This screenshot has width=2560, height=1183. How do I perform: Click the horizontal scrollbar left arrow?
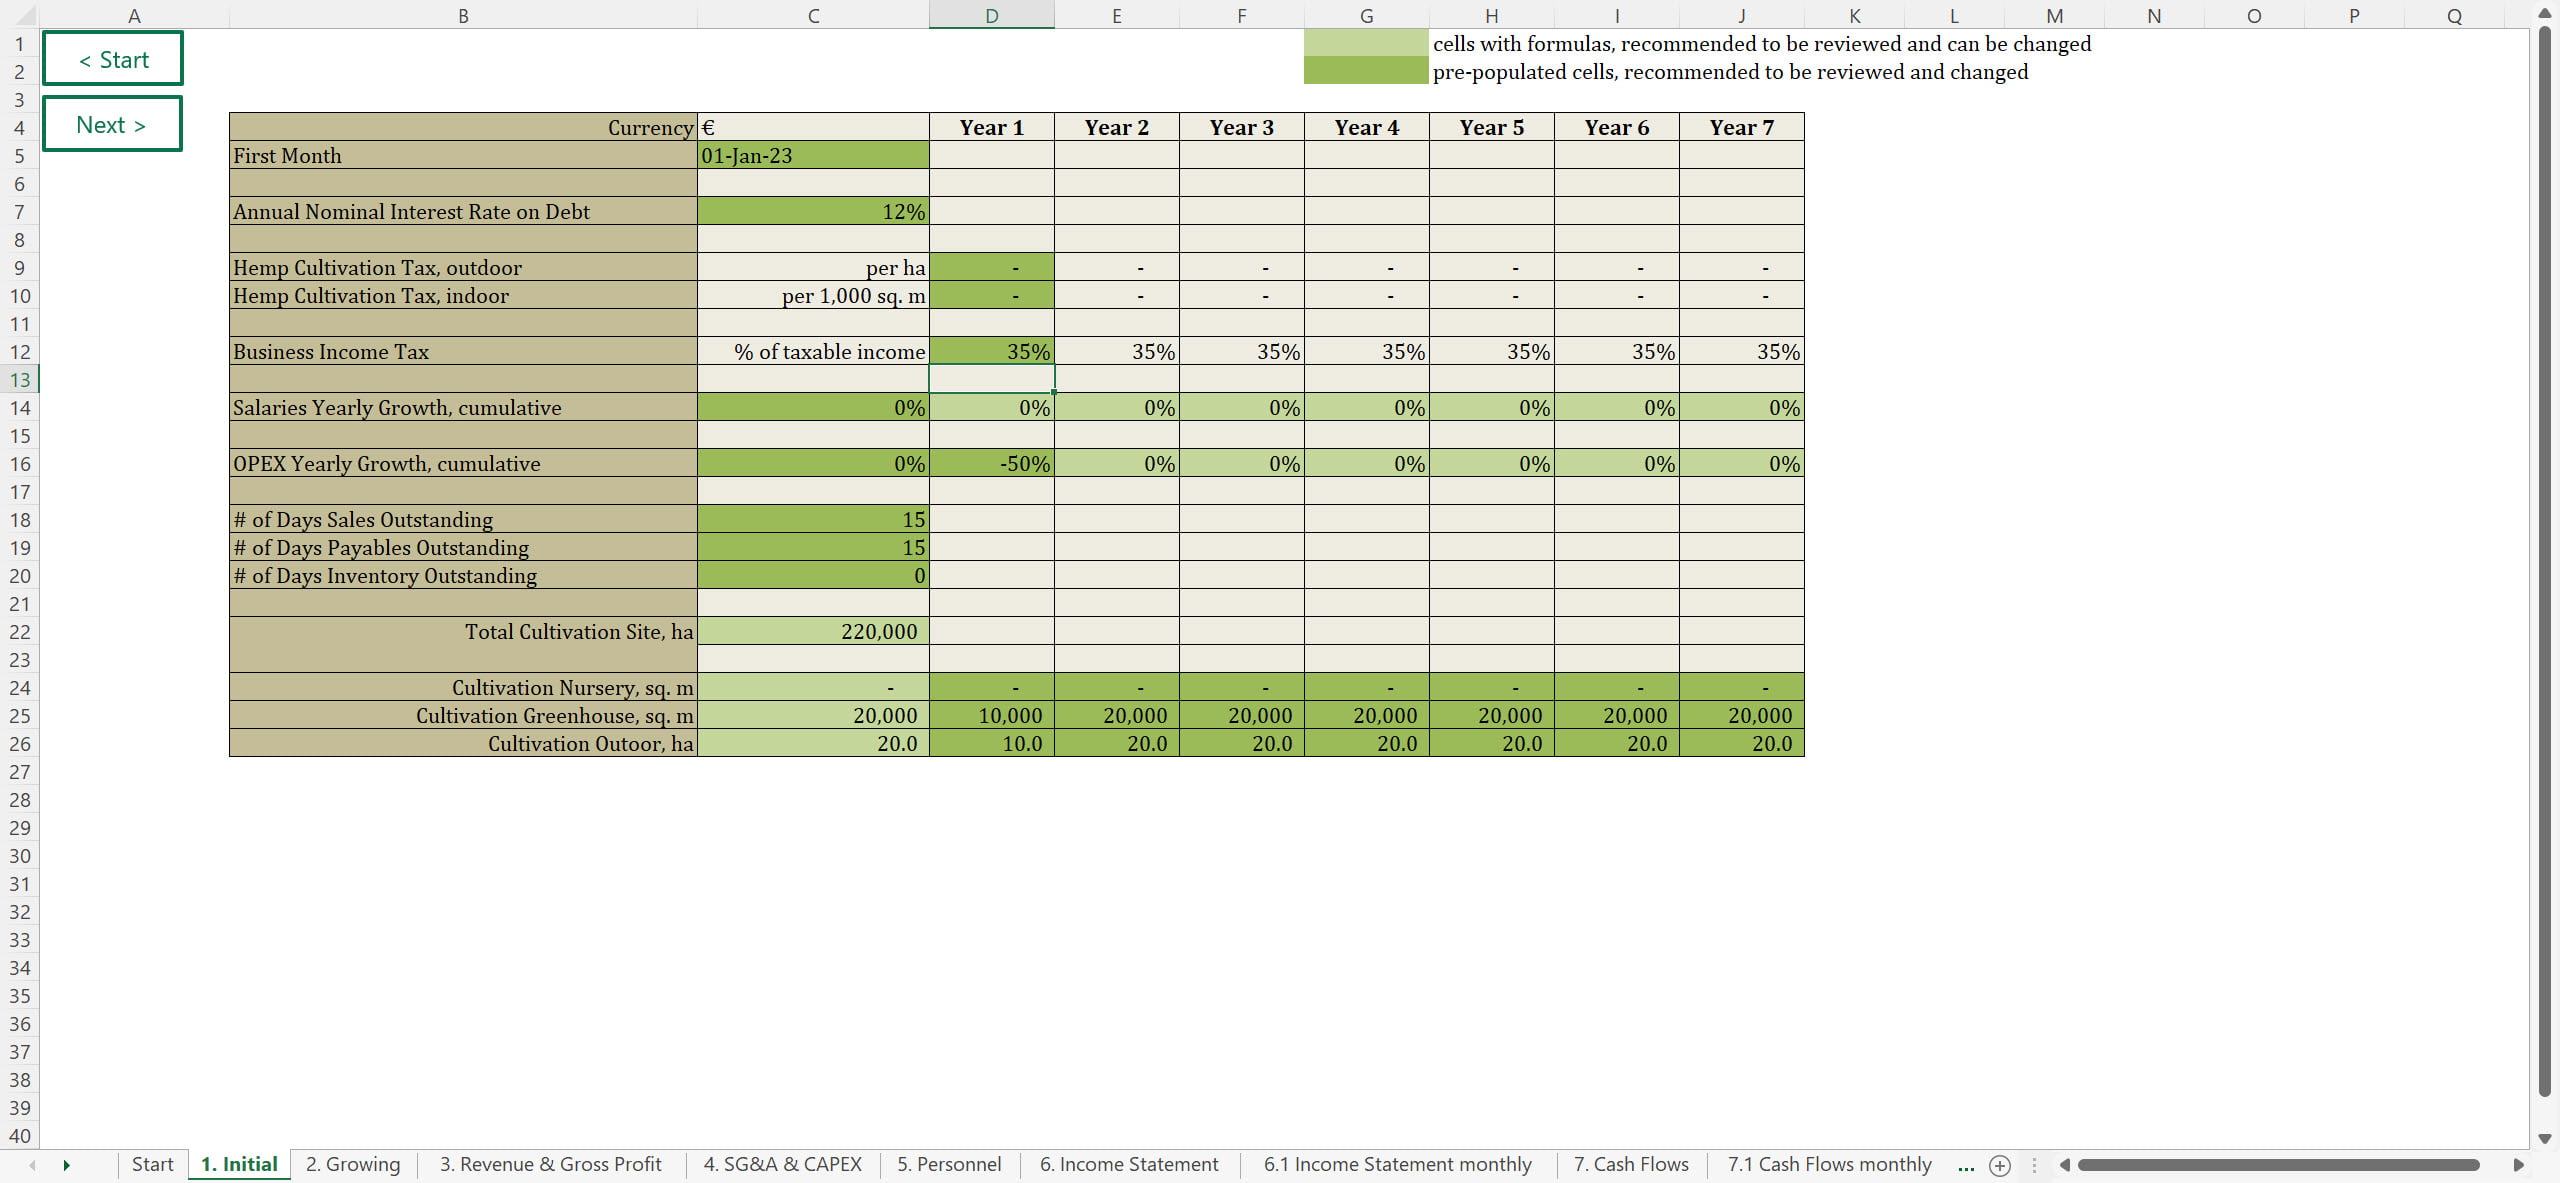[x=2065, y=1165]
